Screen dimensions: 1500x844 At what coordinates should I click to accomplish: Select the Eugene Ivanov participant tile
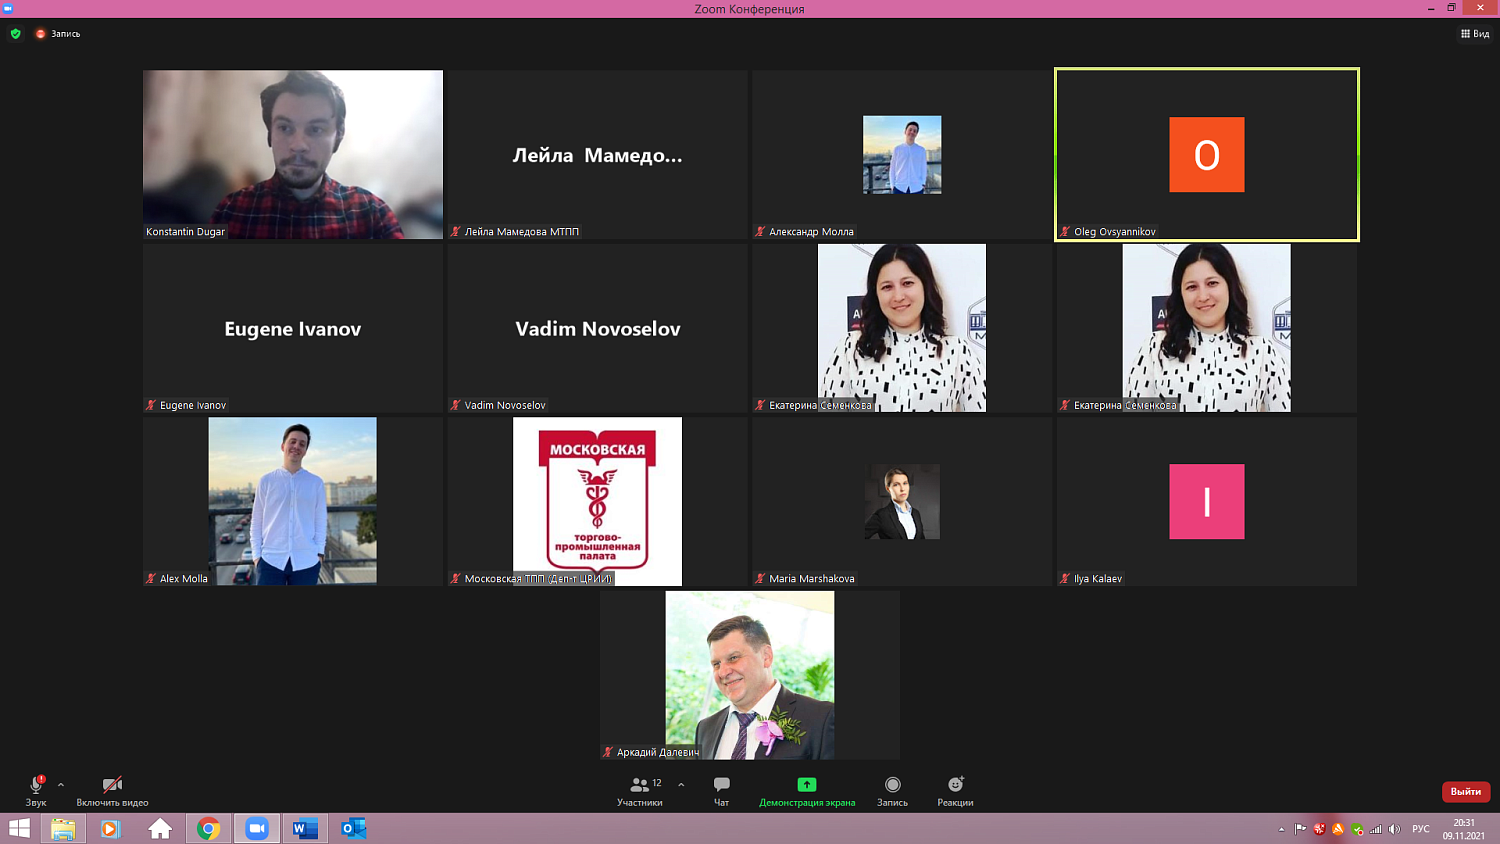tap(293, 328)
